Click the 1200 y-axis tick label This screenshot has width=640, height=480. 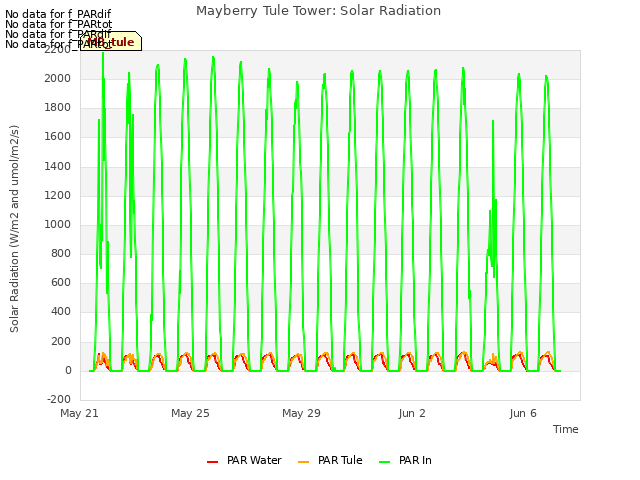click(58, 195)
